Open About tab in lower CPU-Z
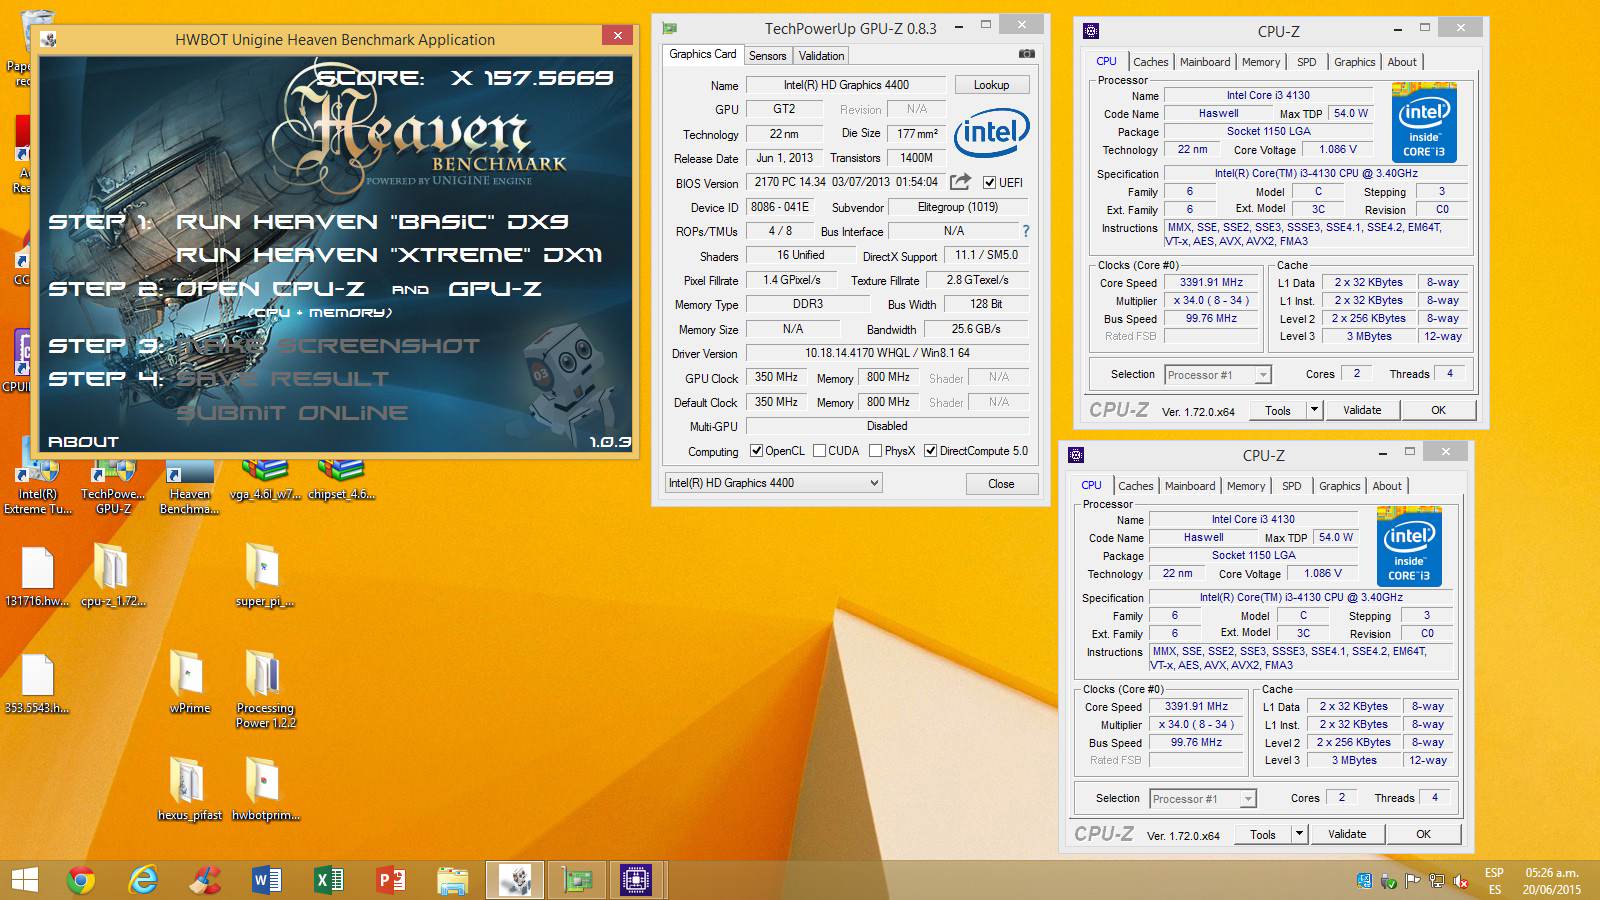Screen dimensions: 1600x900 coord(1387,486)
